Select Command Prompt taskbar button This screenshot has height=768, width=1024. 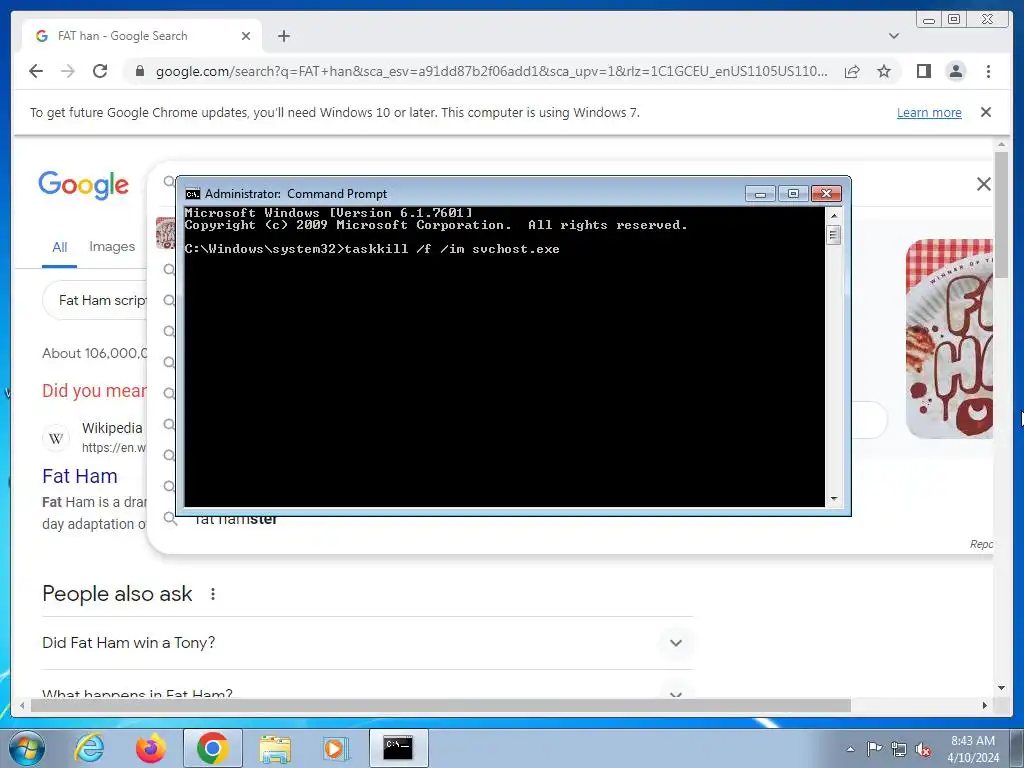[x=398, y=748]
